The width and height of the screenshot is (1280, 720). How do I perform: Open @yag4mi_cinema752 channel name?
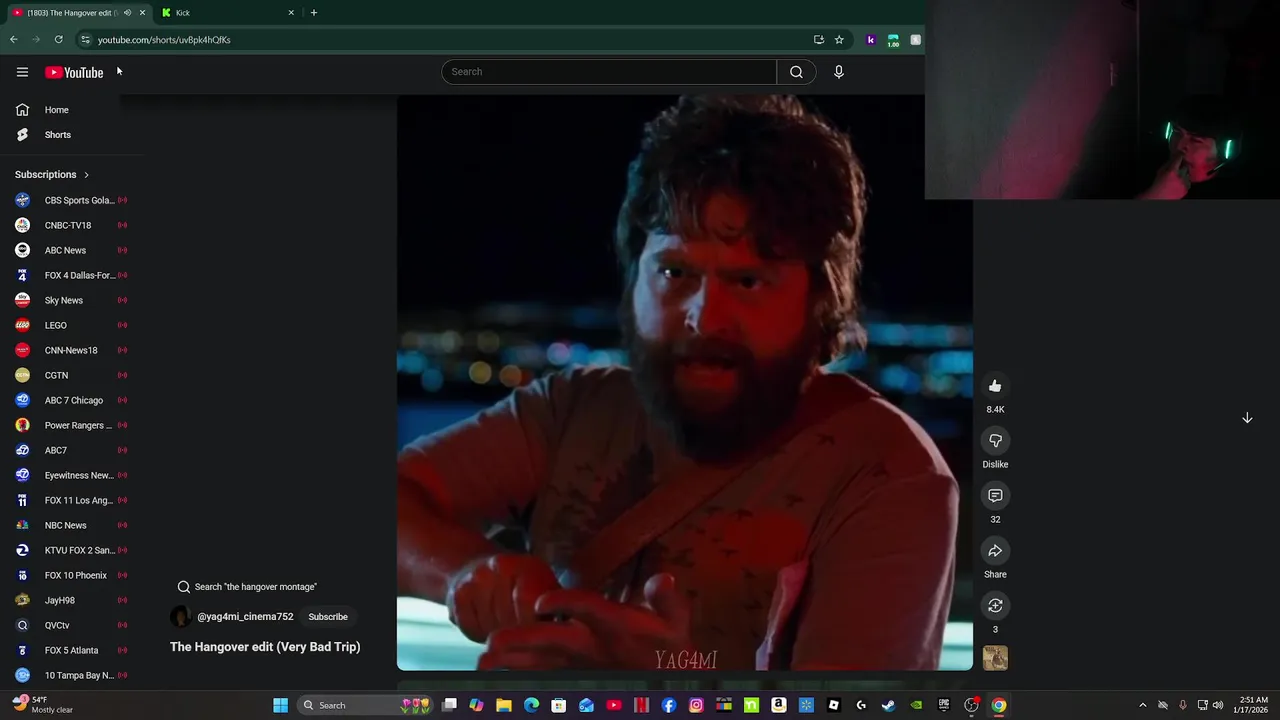(x=245, y=617)
